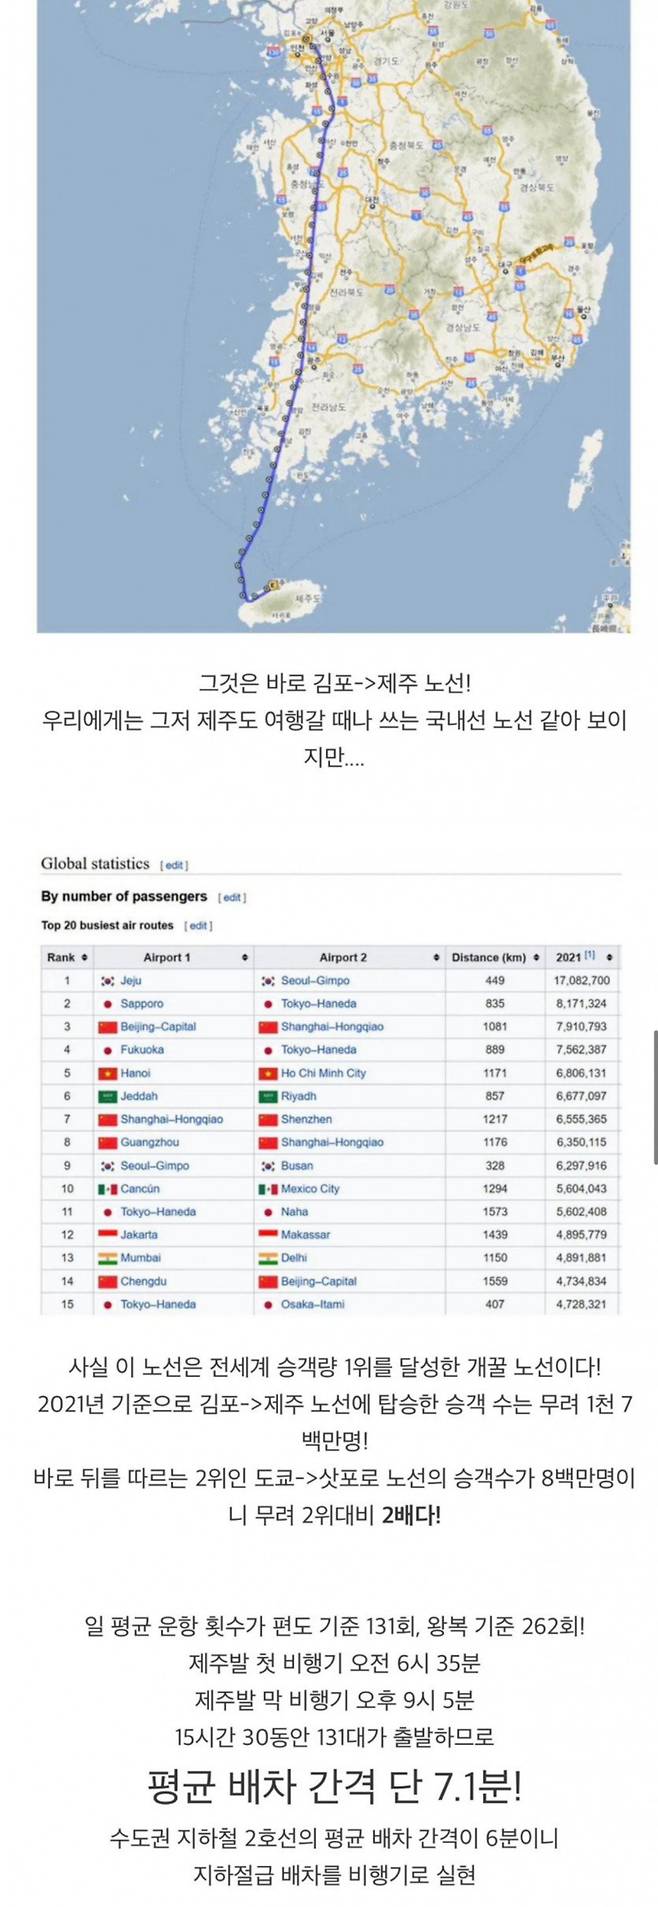Open the Seoul–Gimpo link in row 1
658x1907 pixels.
pyautogui.click(x=315, y=981)
